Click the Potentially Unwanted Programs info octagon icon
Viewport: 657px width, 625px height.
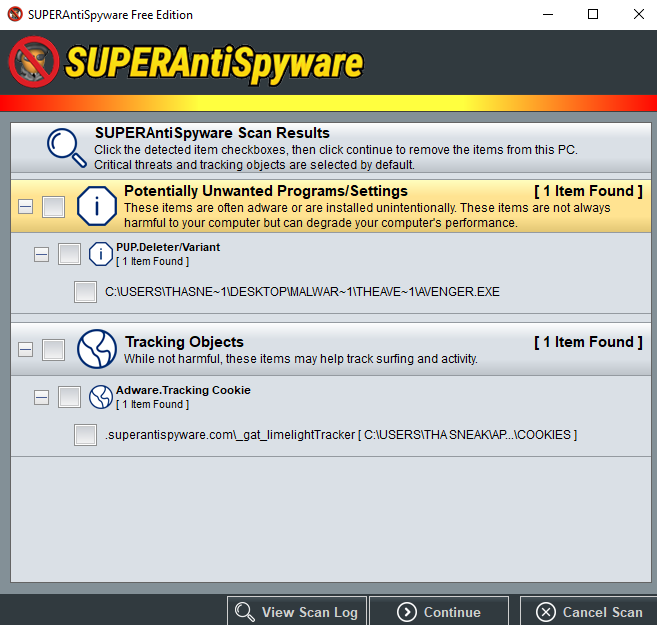97,207
